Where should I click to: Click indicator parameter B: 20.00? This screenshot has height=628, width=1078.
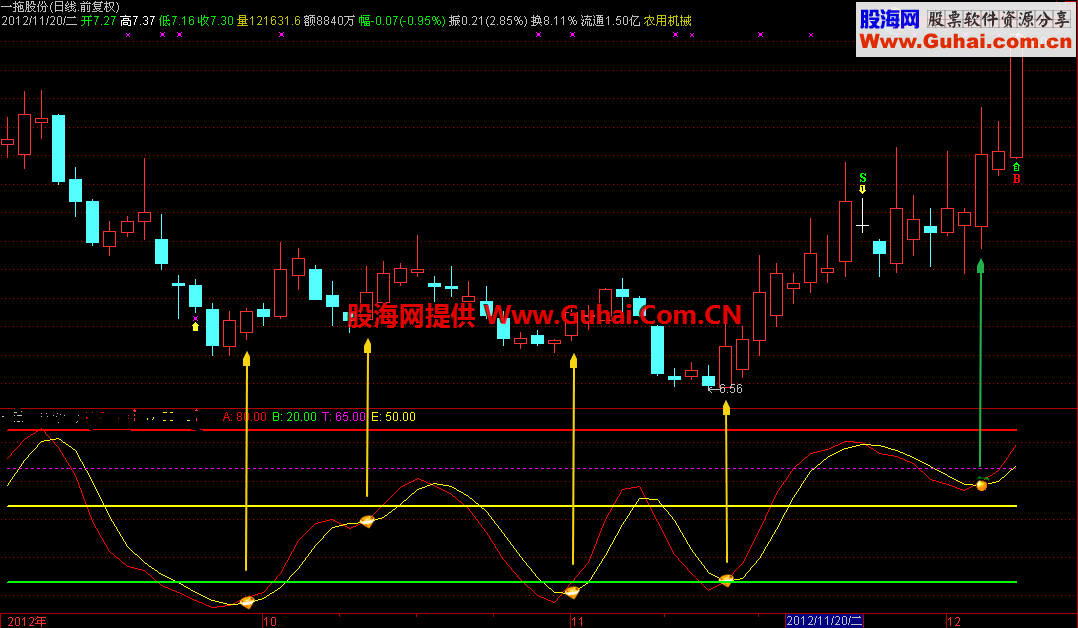pyautogui.click(x=294, y=417)
